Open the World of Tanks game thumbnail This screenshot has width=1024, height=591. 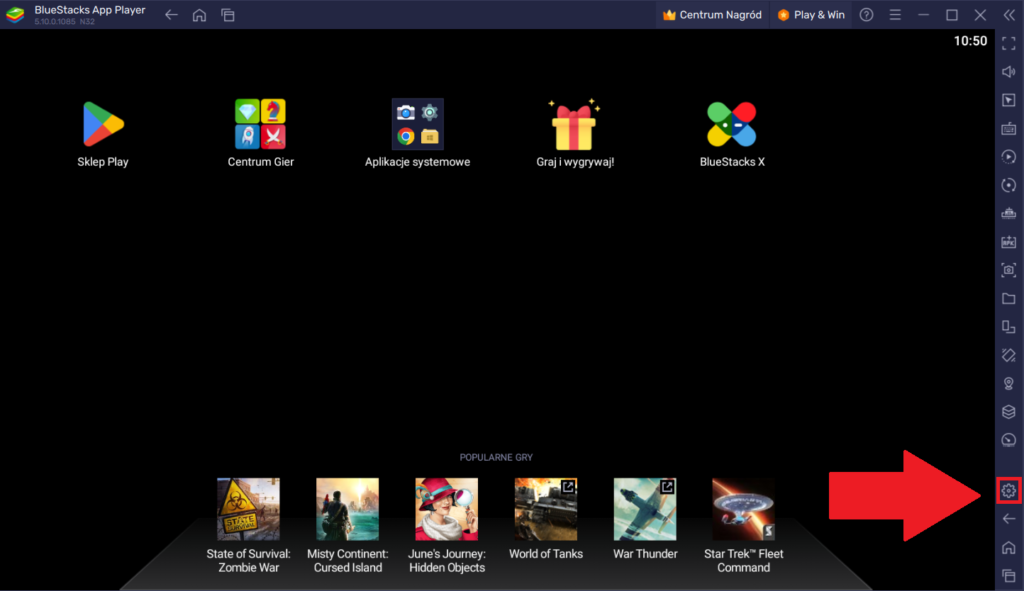pyautogui.click(x=545, y=508)
